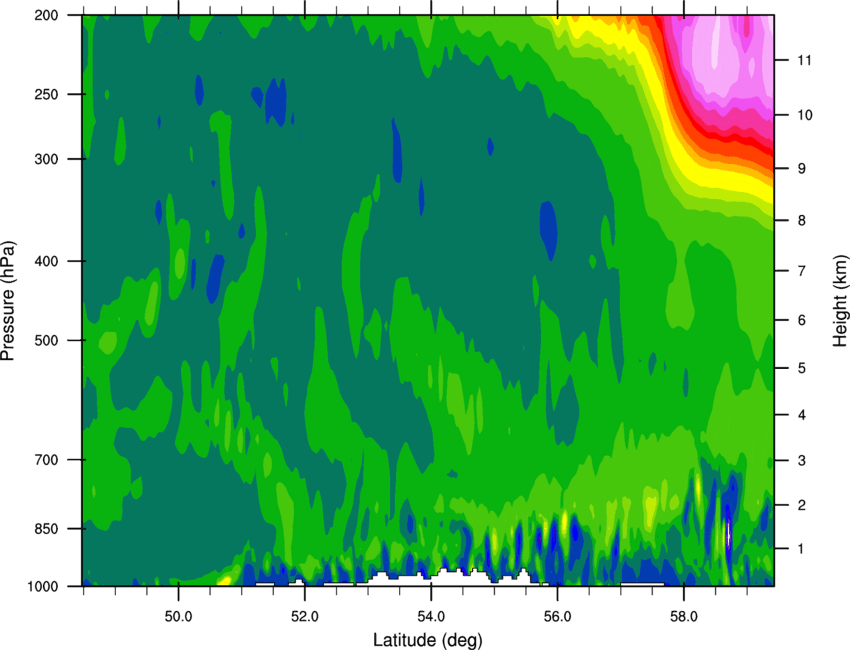Select the 300 pressure tick label
Screen dimensions: 850x650
[x=46, y=159]
